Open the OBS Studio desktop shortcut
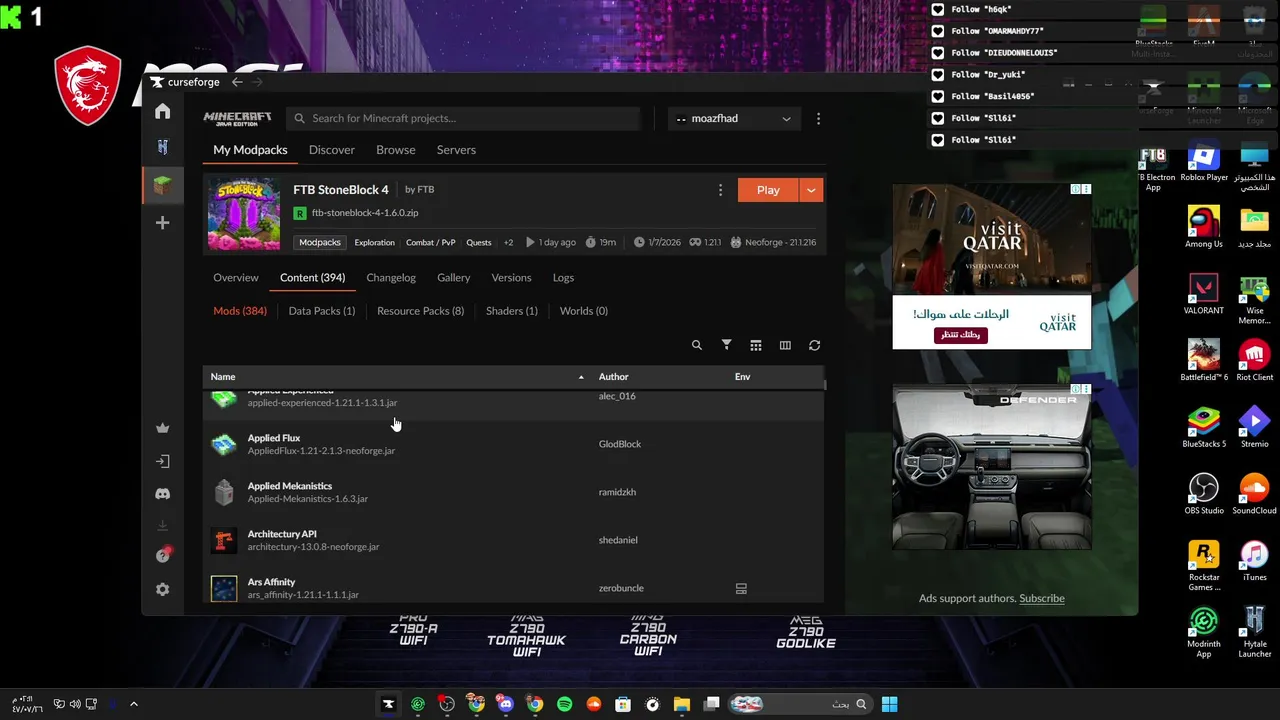Image resolution: width=1280 pixels, height=720 pixels. (x=1204, y=494)
